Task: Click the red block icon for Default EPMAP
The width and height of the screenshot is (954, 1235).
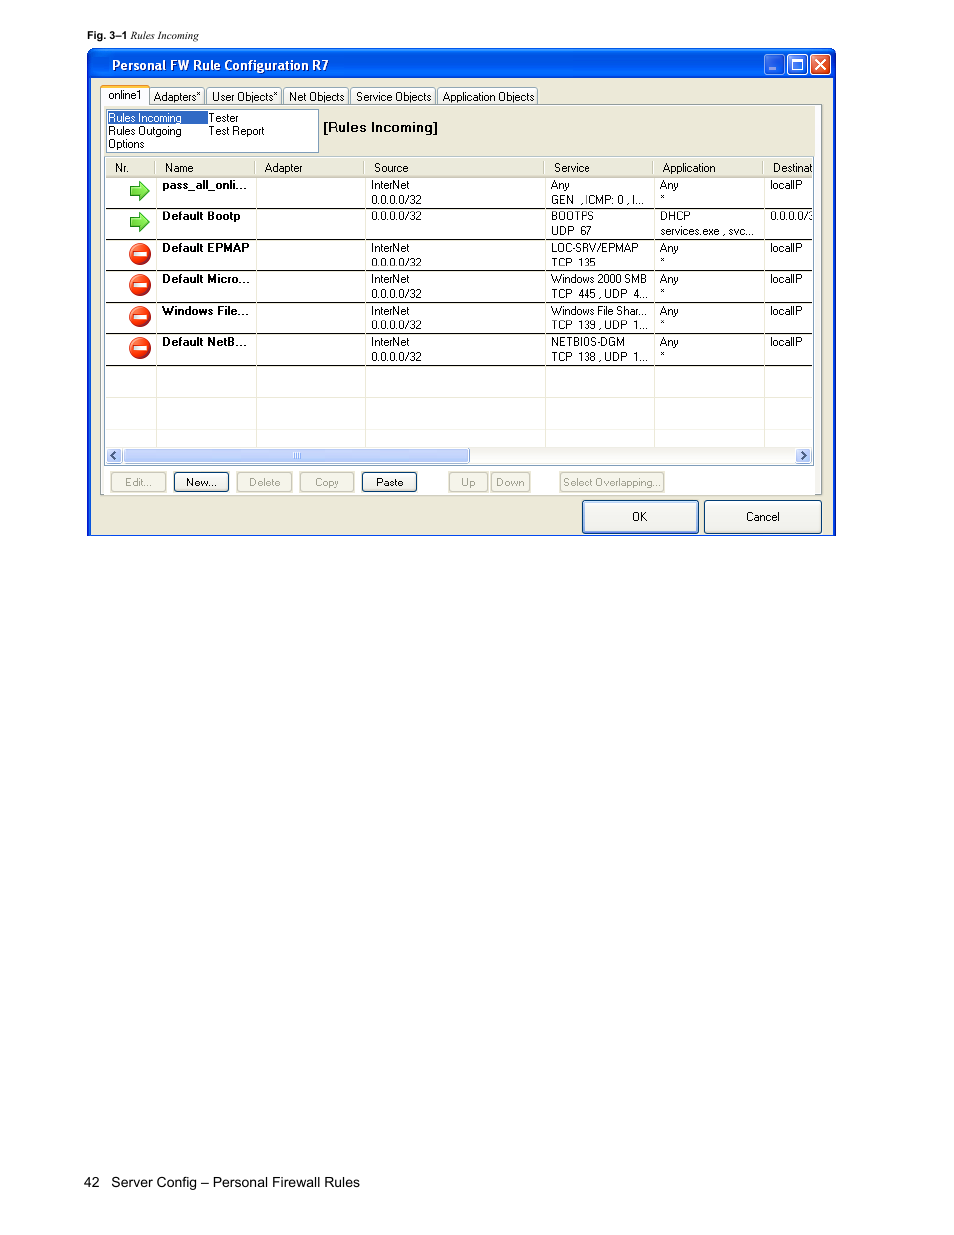Action: click(x=140, y=254)
